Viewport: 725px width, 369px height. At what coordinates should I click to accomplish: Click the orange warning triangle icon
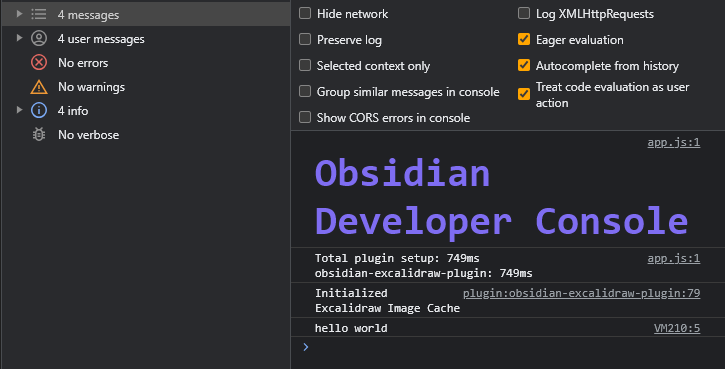39,86
